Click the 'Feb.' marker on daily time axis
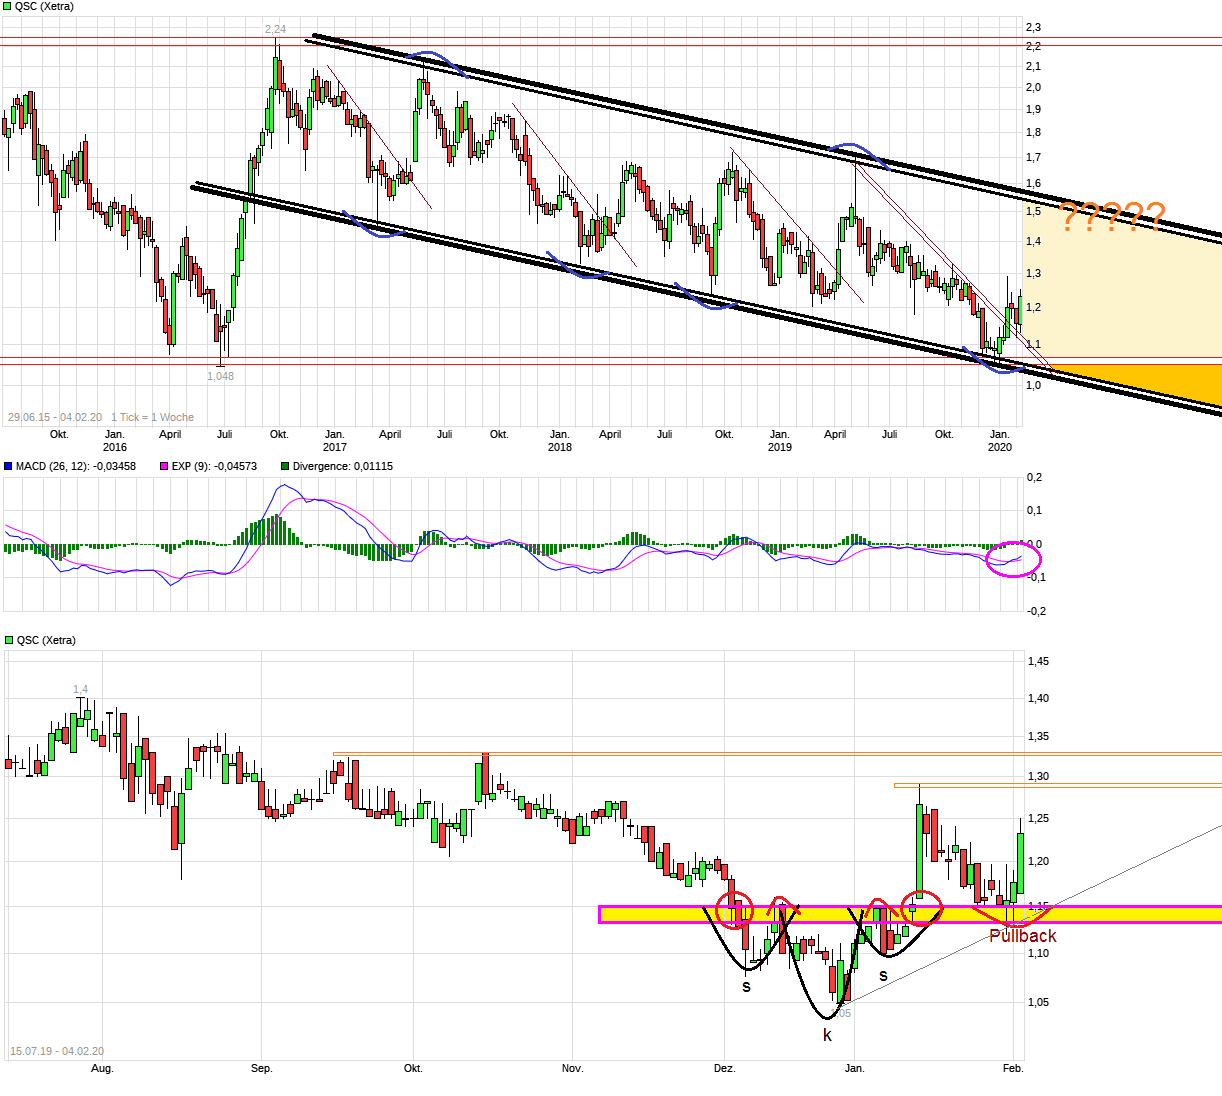Viewport: 1222px width, 1096px height. tap(1013, 1069)
